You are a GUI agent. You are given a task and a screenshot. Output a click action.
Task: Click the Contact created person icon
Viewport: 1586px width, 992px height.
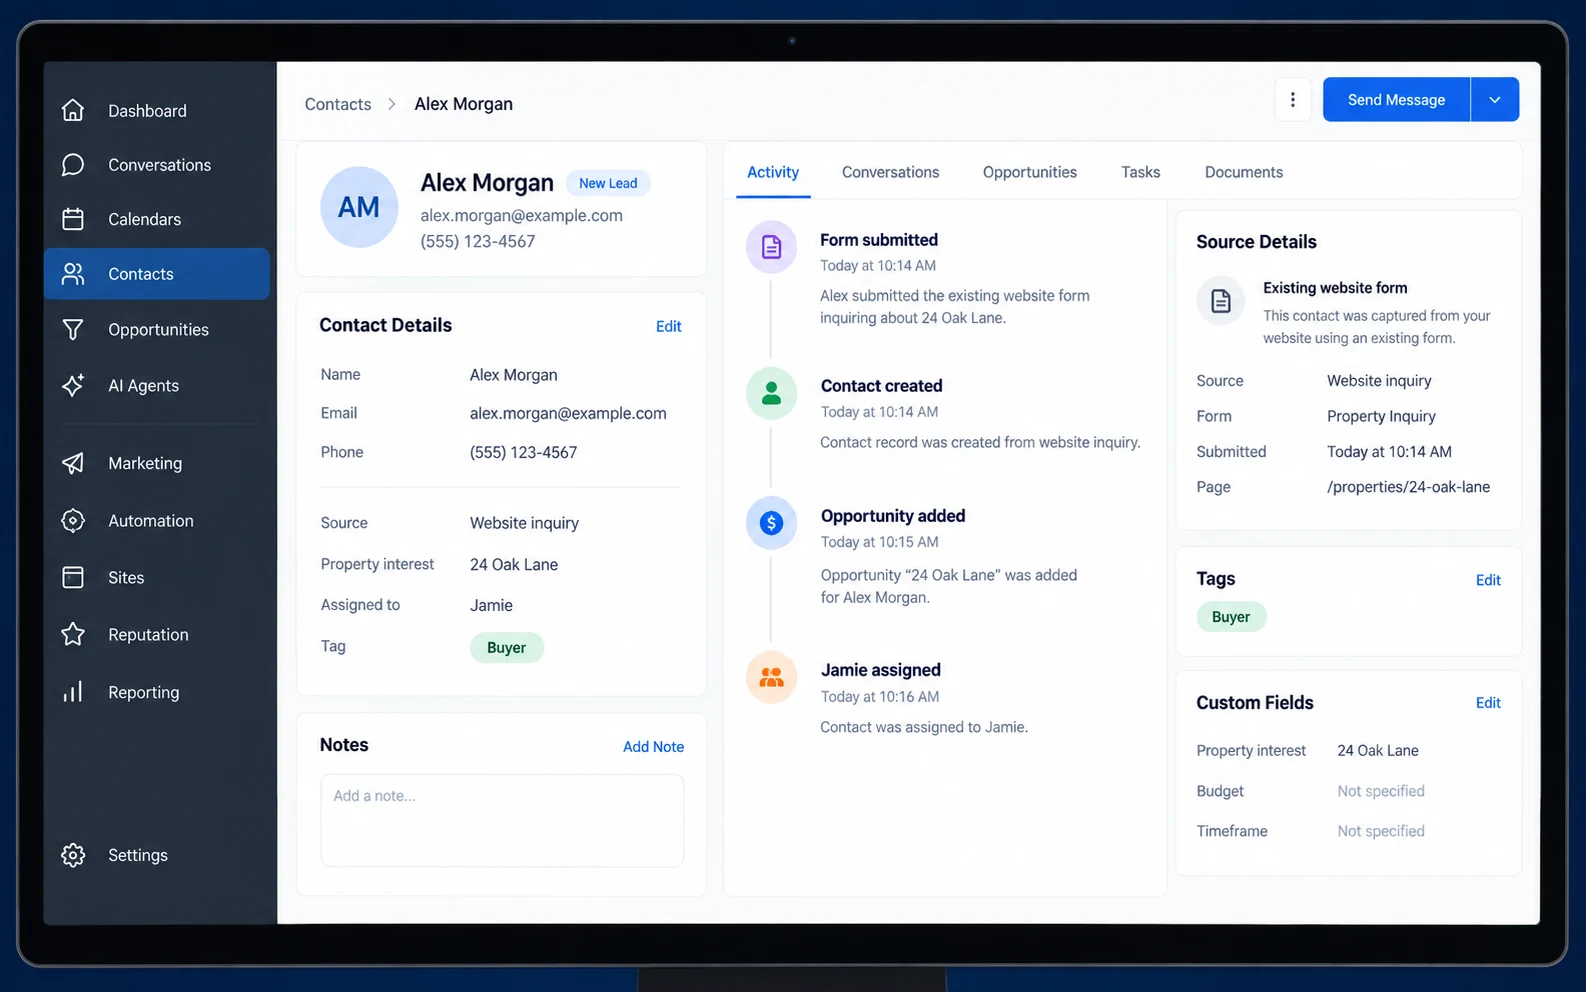click(x=771, y=393)
